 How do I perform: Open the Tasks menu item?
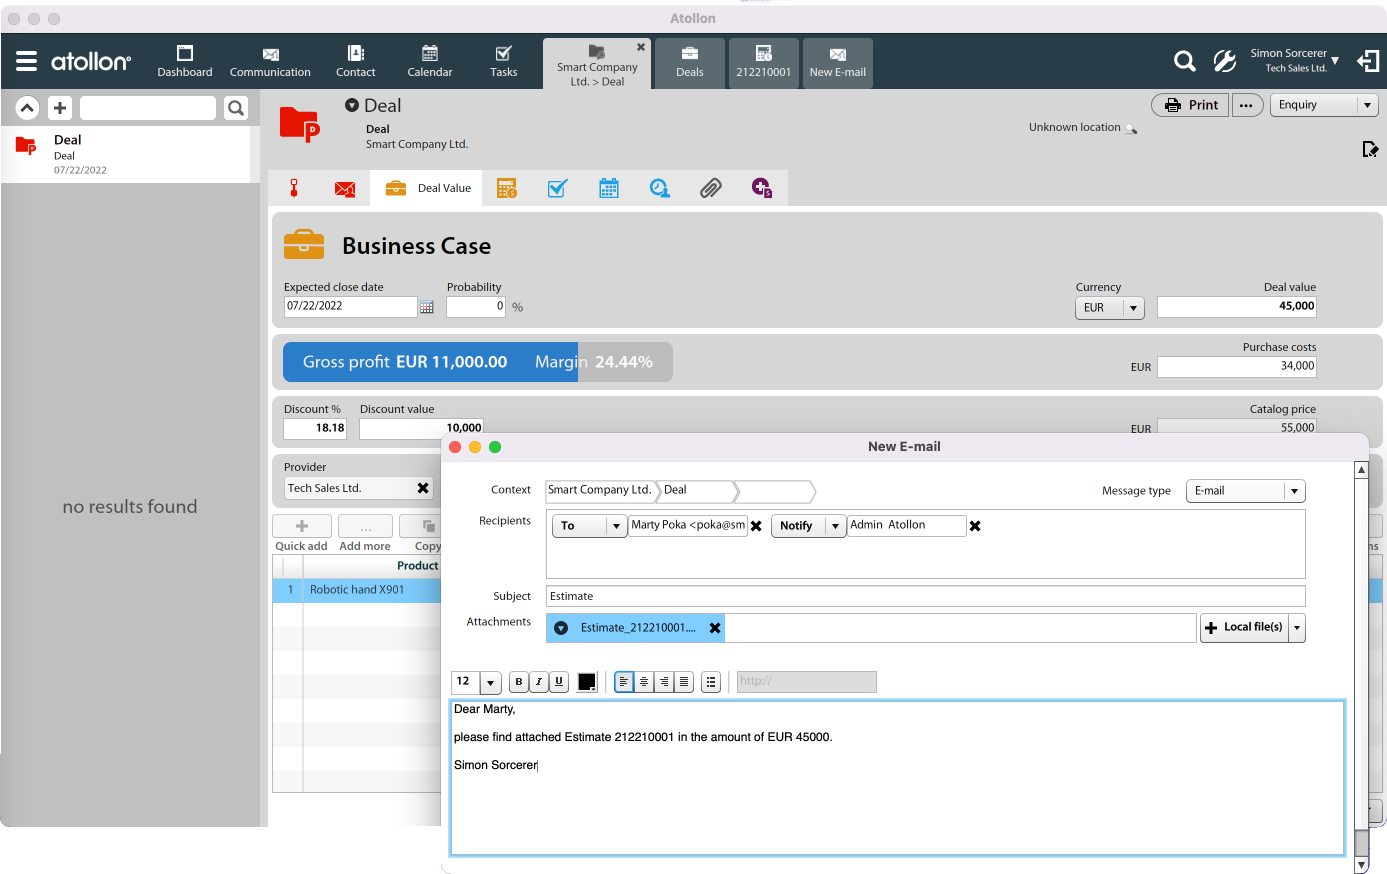503,61
